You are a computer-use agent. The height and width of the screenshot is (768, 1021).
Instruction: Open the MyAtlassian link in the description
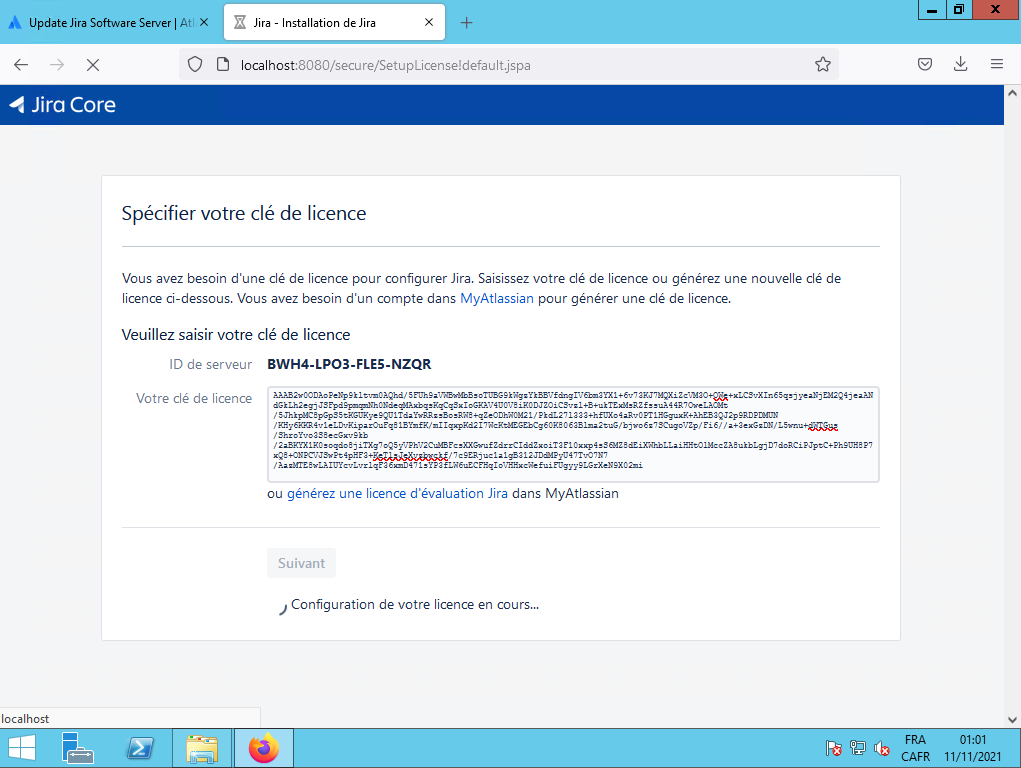(496, 298)
